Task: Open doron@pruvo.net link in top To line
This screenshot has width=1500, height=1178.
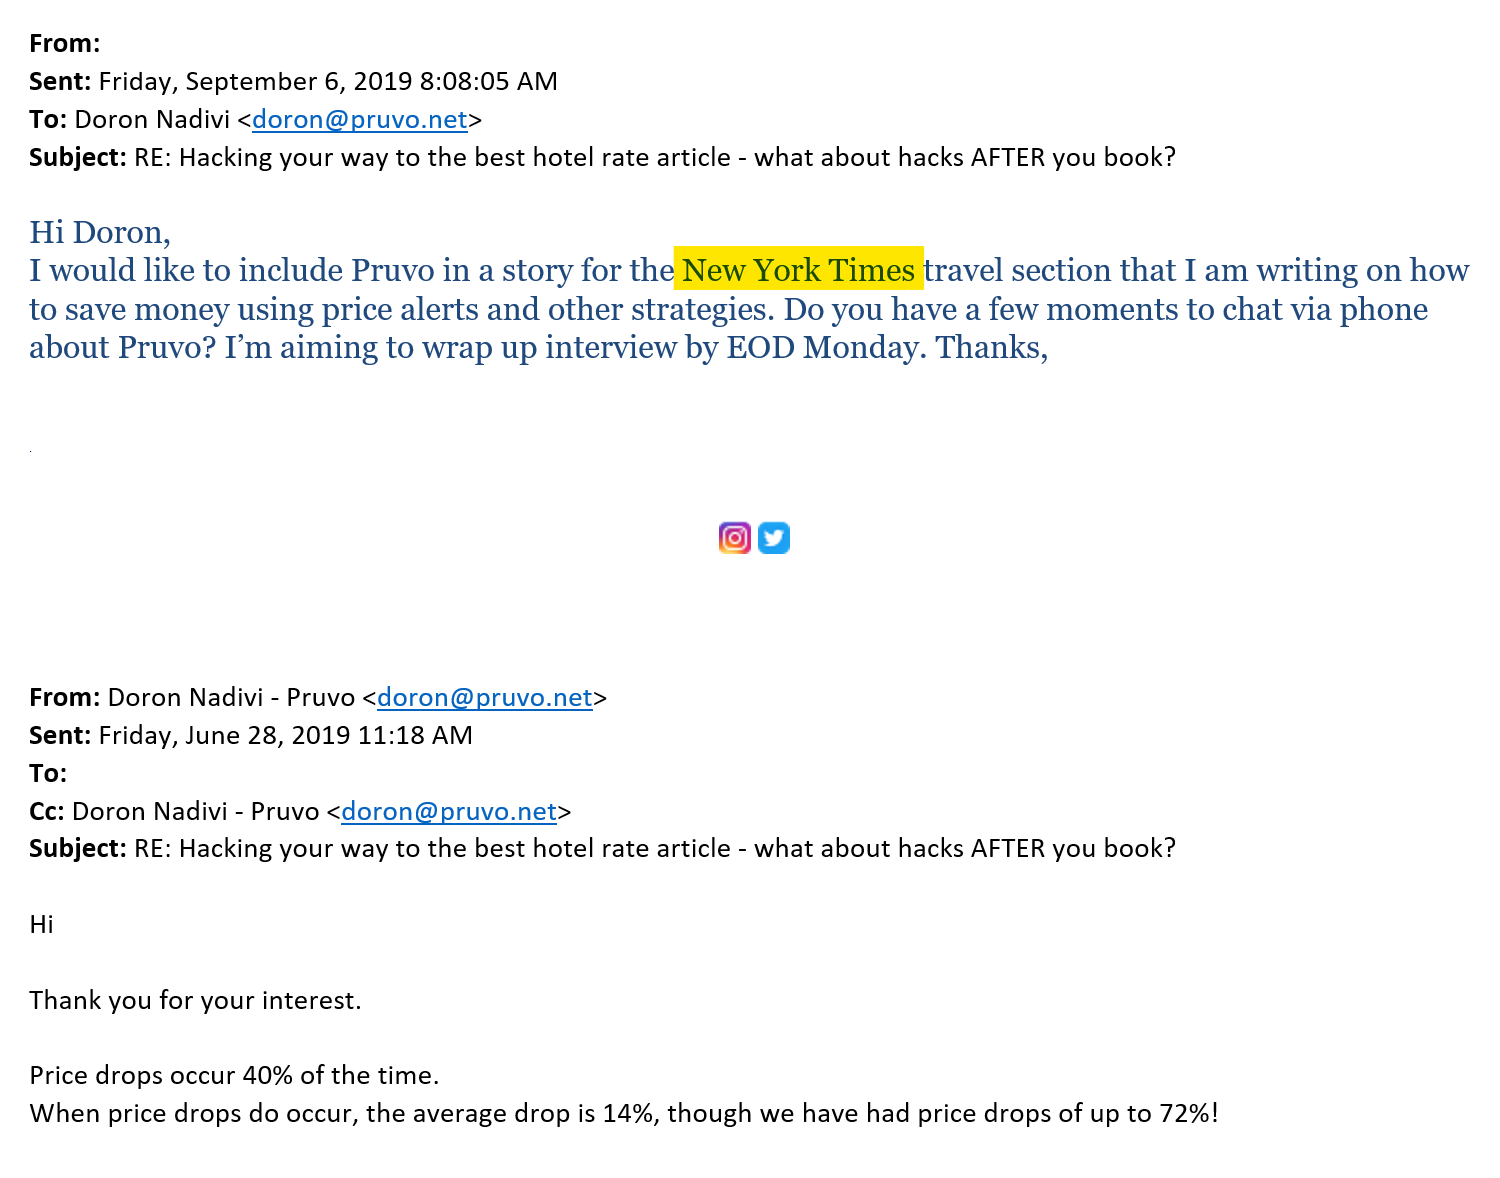Action: pyautogui.click(x=360, y=120)
